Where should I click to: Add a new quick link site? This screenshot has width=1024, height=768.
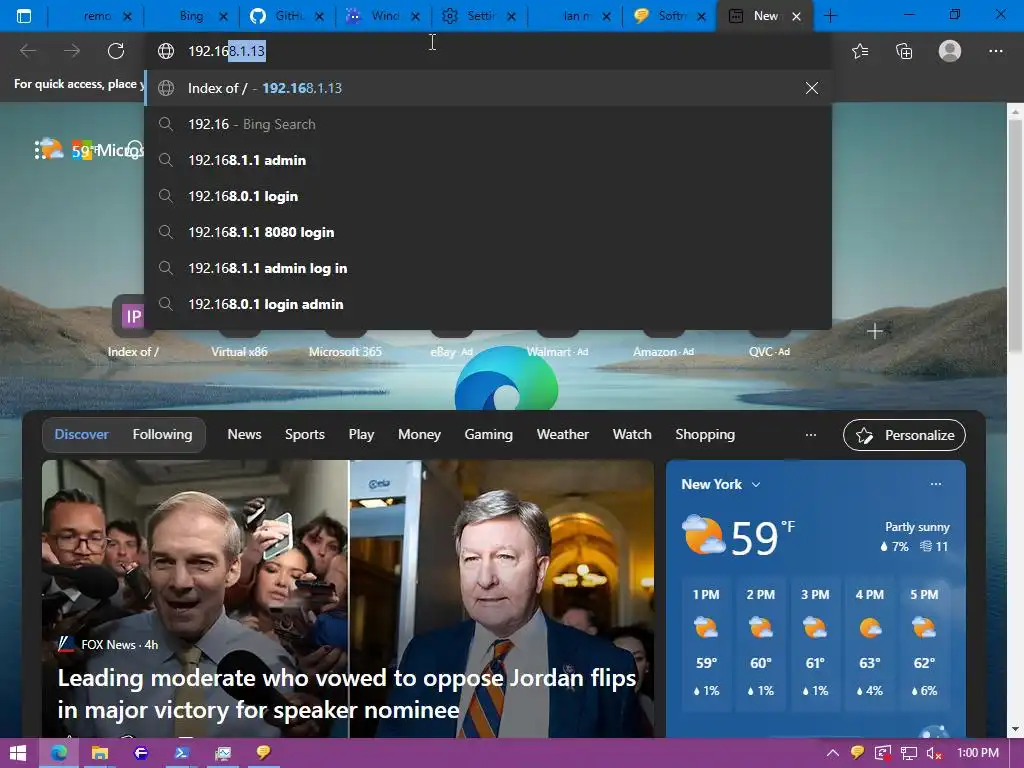click(x=874, y=331)
